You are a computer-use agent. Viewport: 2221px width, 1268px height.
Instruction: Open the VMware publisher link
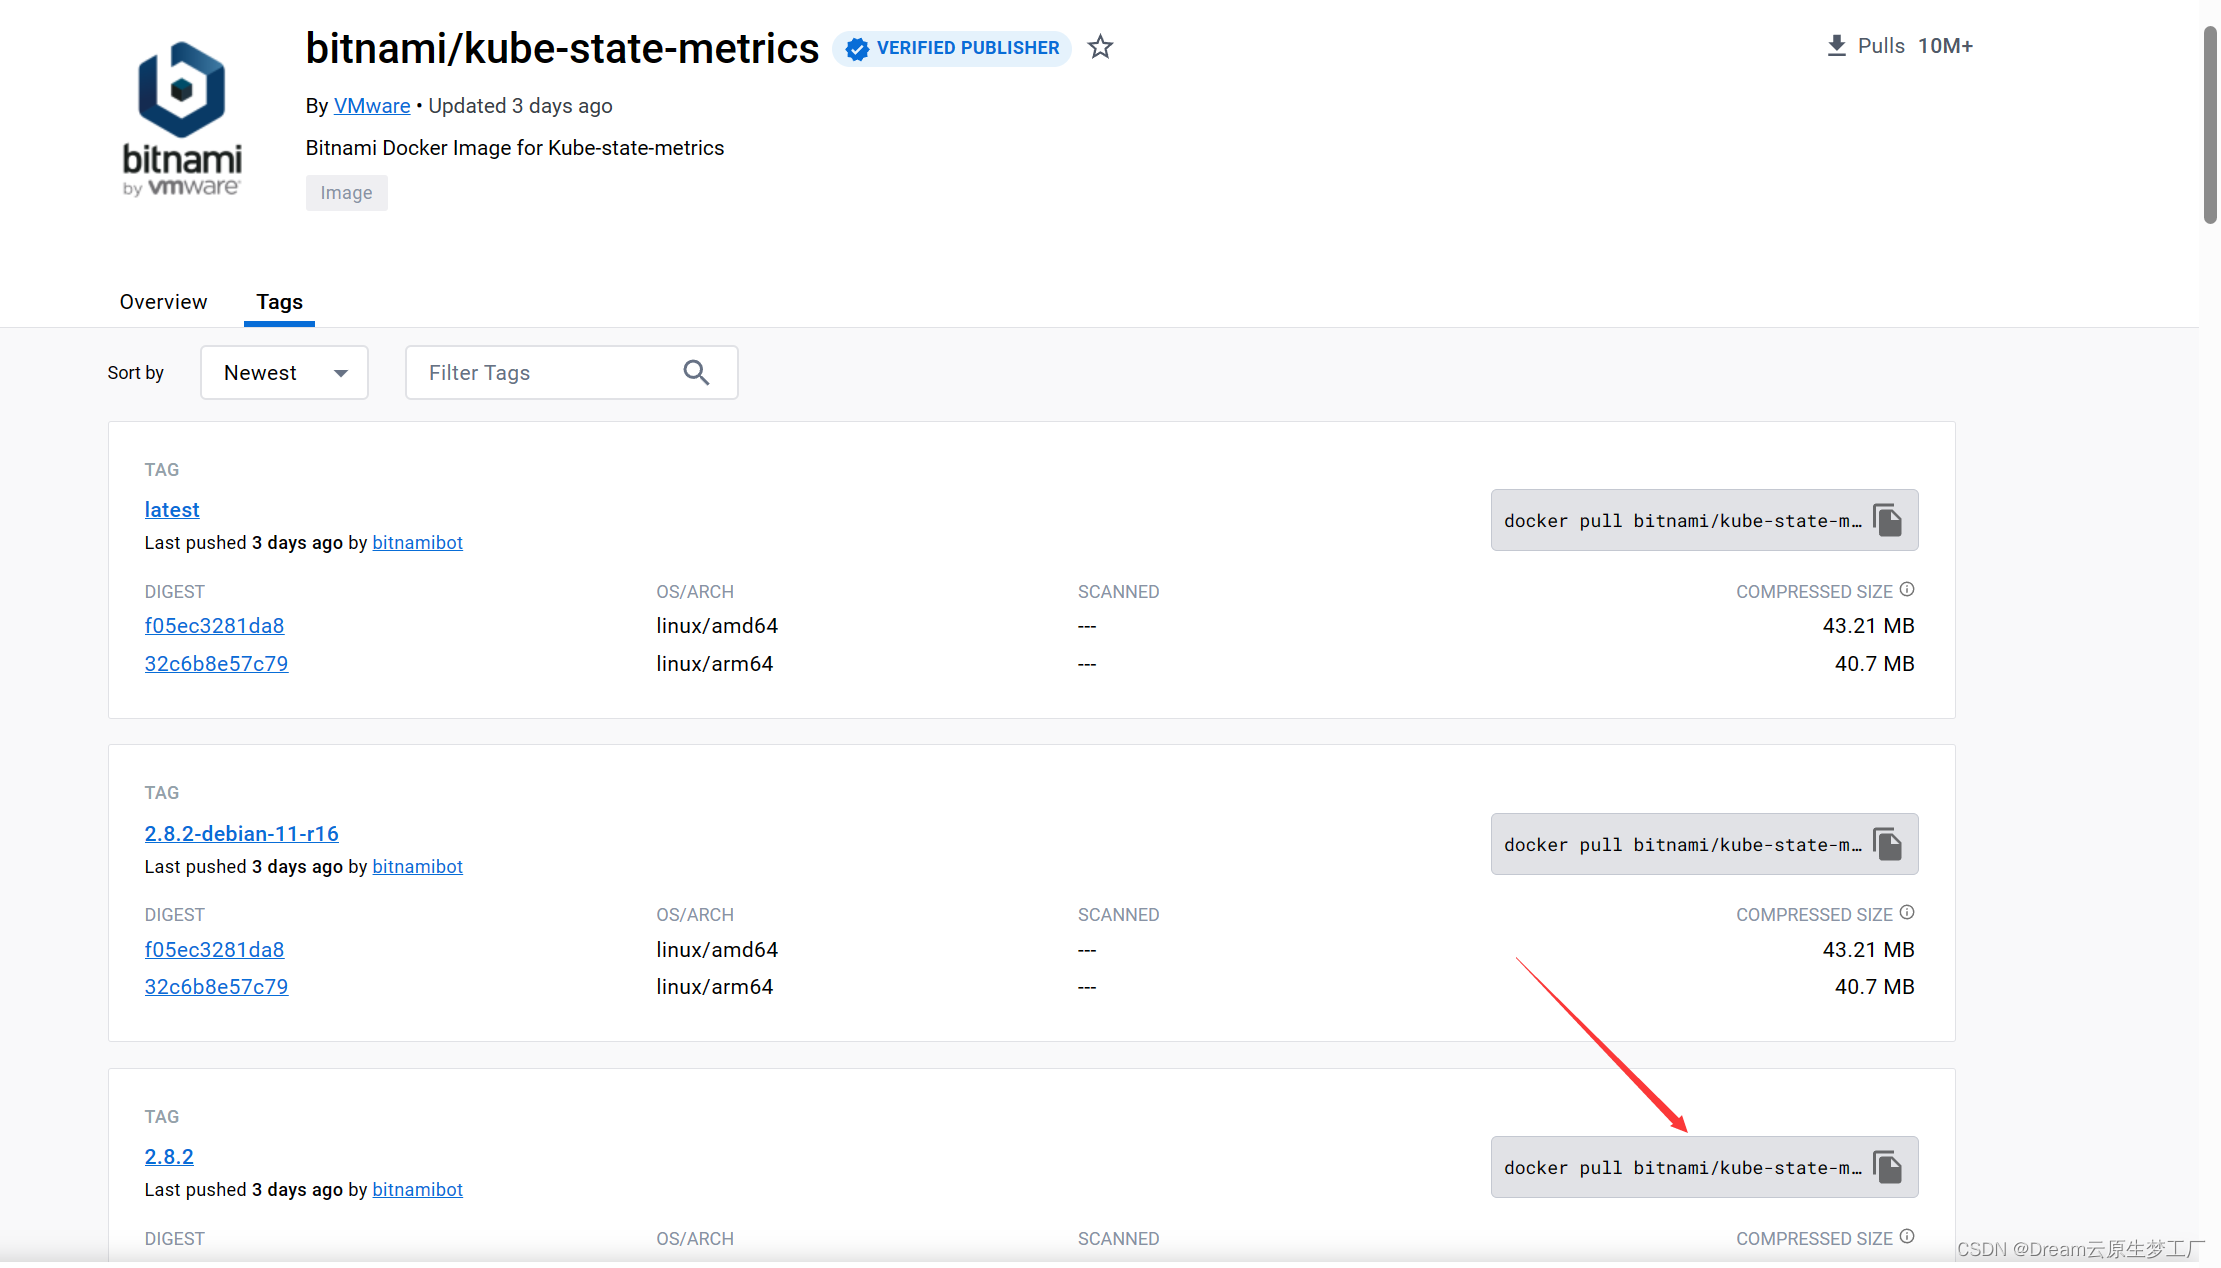[x=372, y=106]
